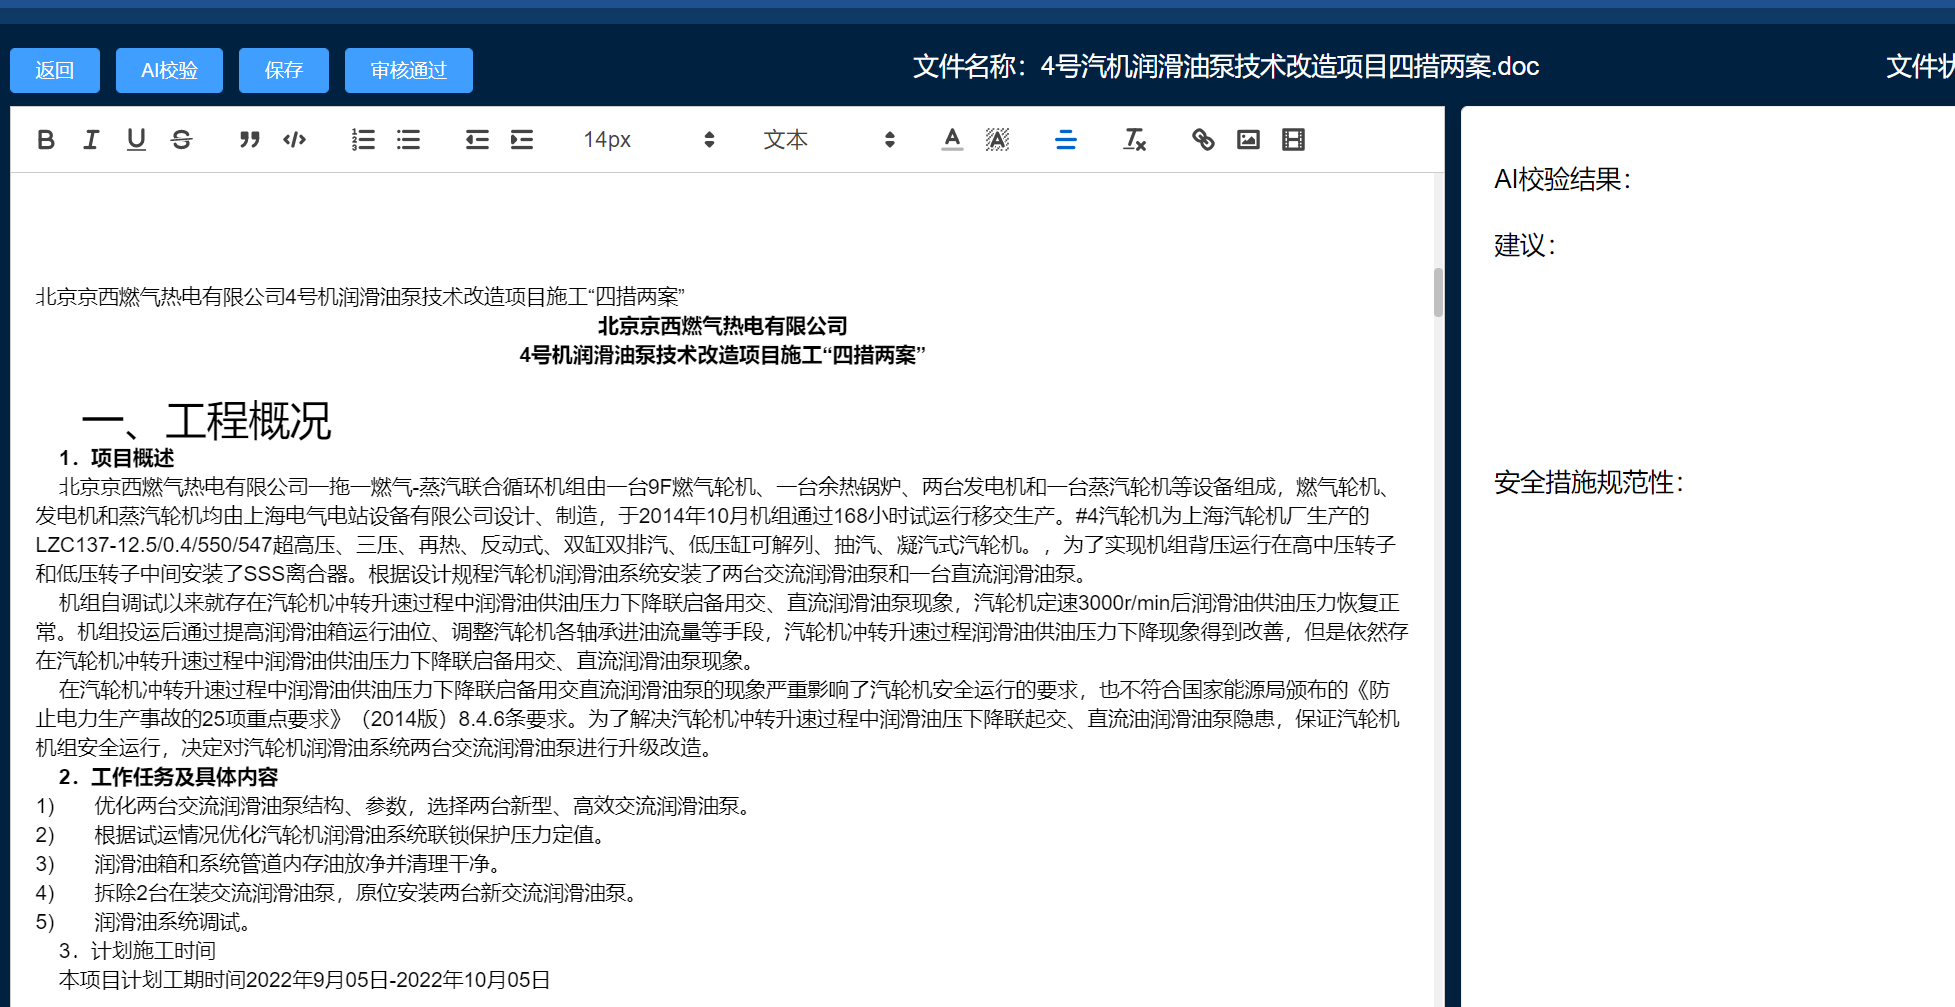Click list item 润滑油箱和系统管道内存油放净并清理干净
Viewport: 1955px width, 1007px height.
coord(298,864)
